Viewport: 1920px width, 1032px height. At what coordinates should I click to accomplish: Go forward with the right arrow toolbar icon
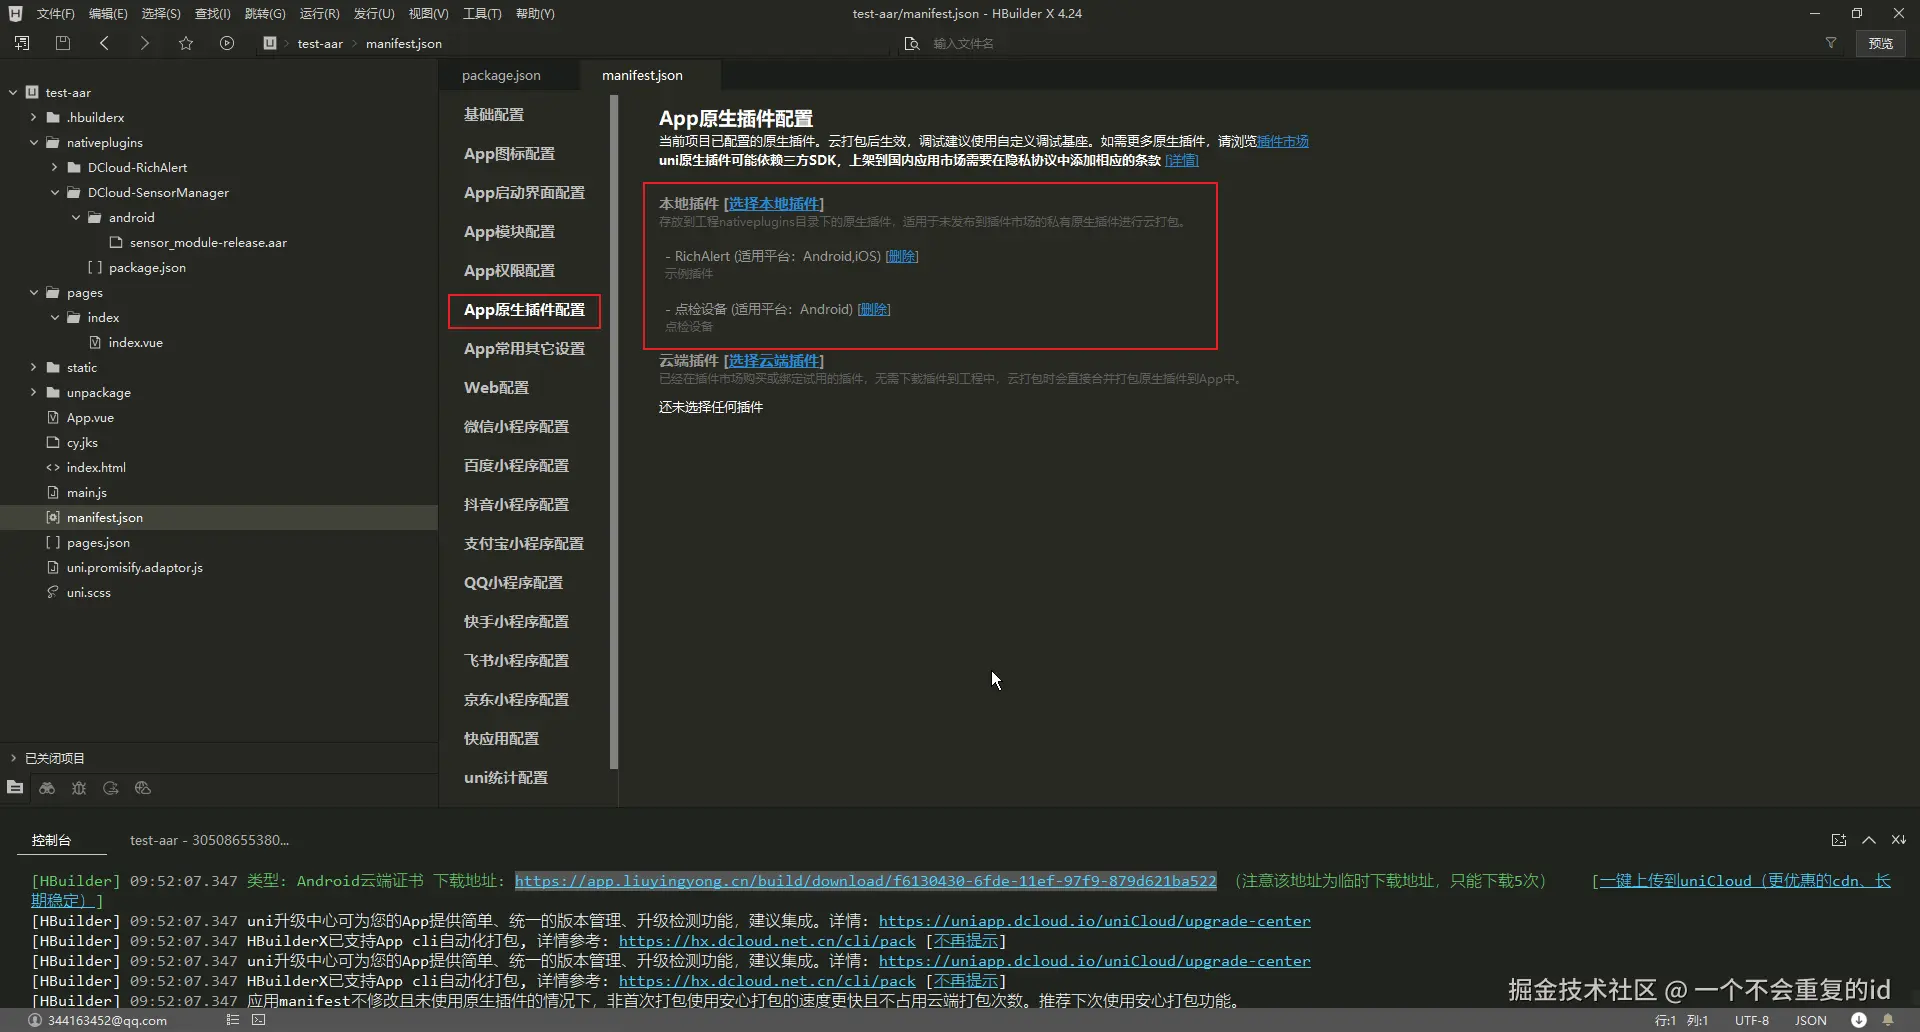145,43
